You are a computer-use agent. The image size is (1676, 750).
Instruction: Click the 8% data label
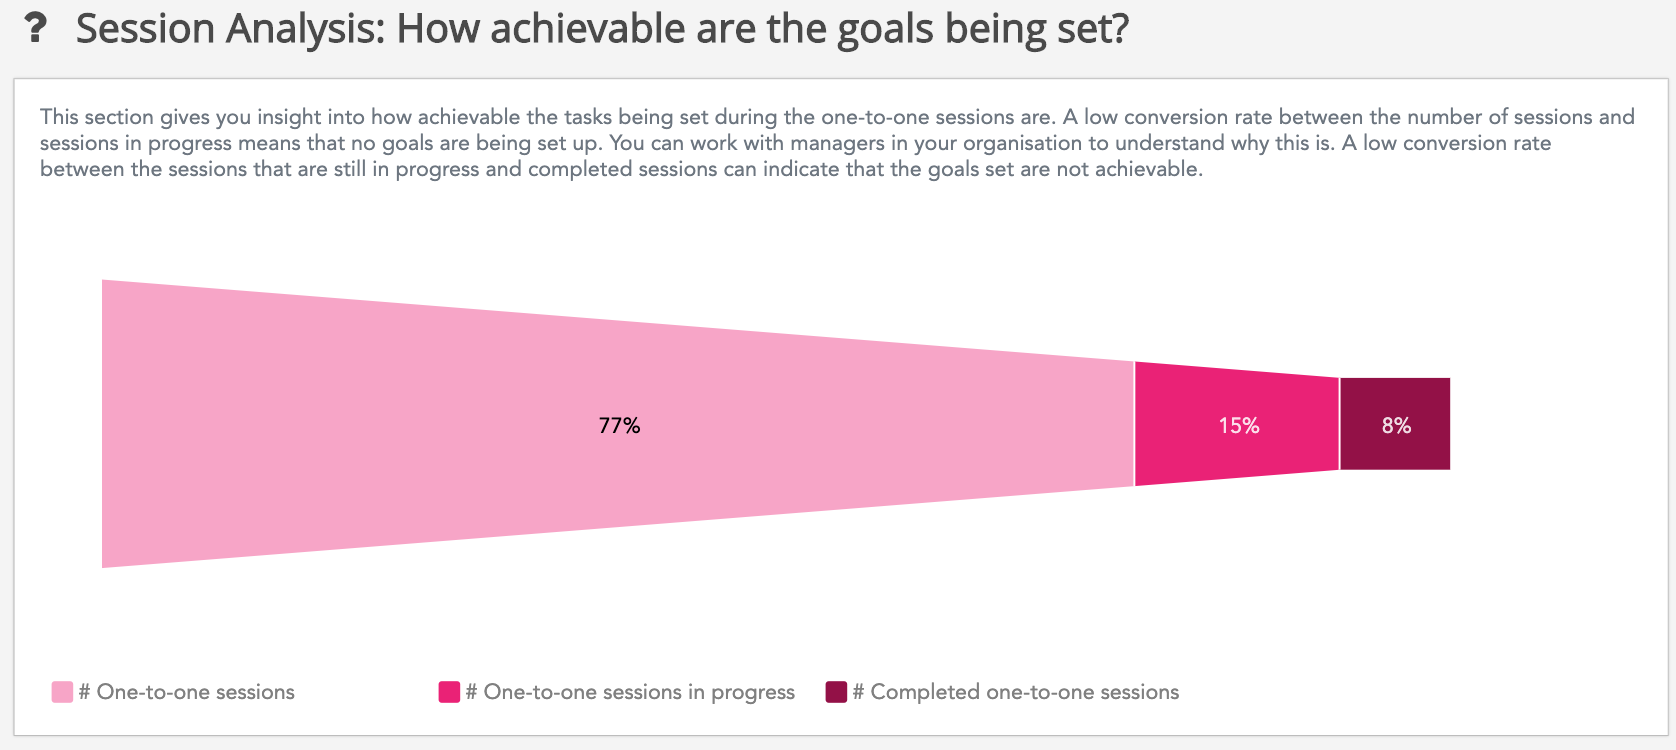1396,426
